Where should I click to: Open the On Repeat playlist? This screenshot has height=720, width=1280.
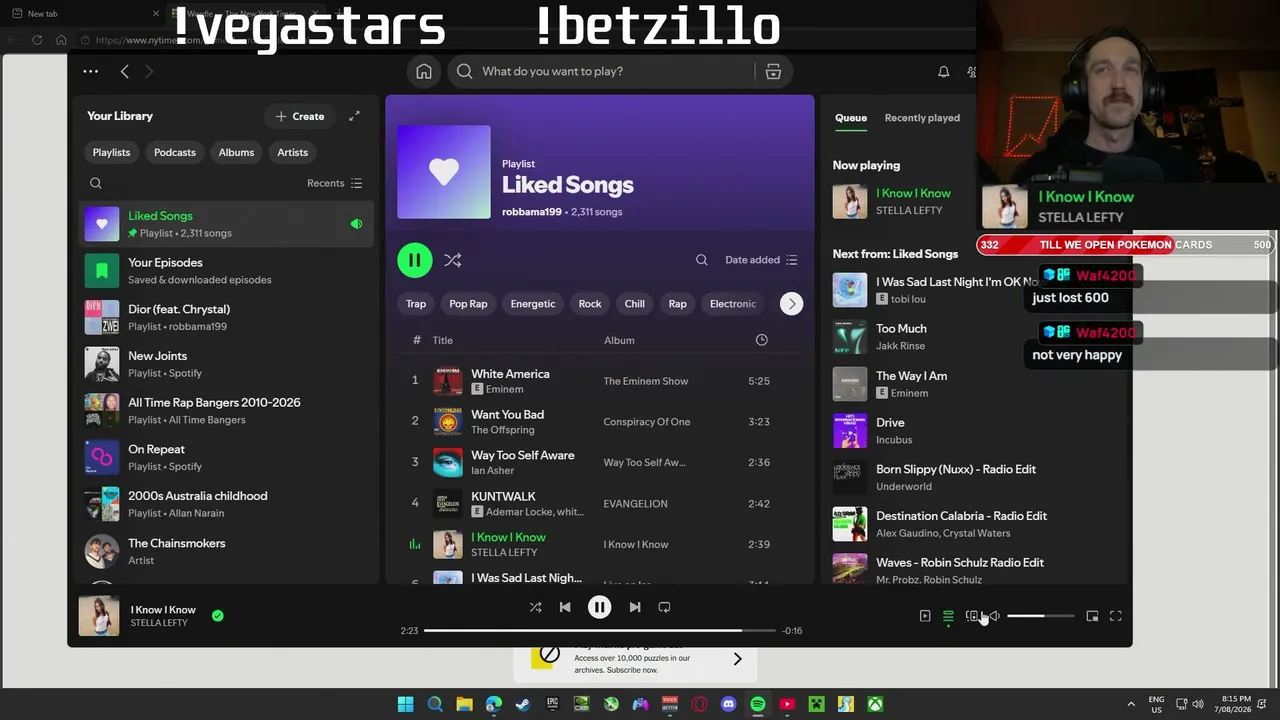tap(226, 457)
